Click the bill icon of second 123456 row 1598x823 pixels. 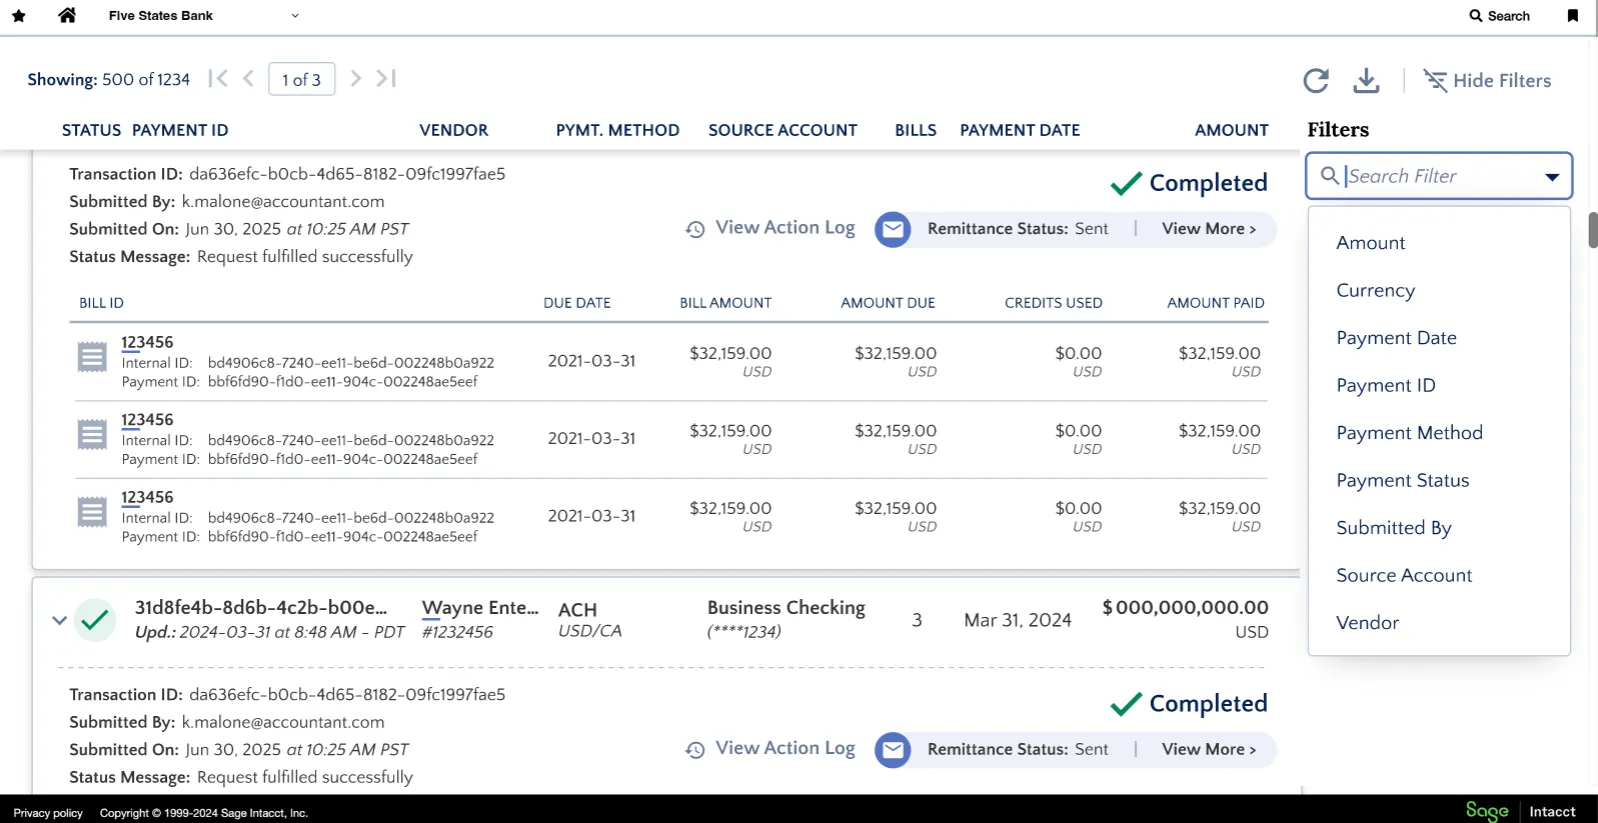coord(92,435)
